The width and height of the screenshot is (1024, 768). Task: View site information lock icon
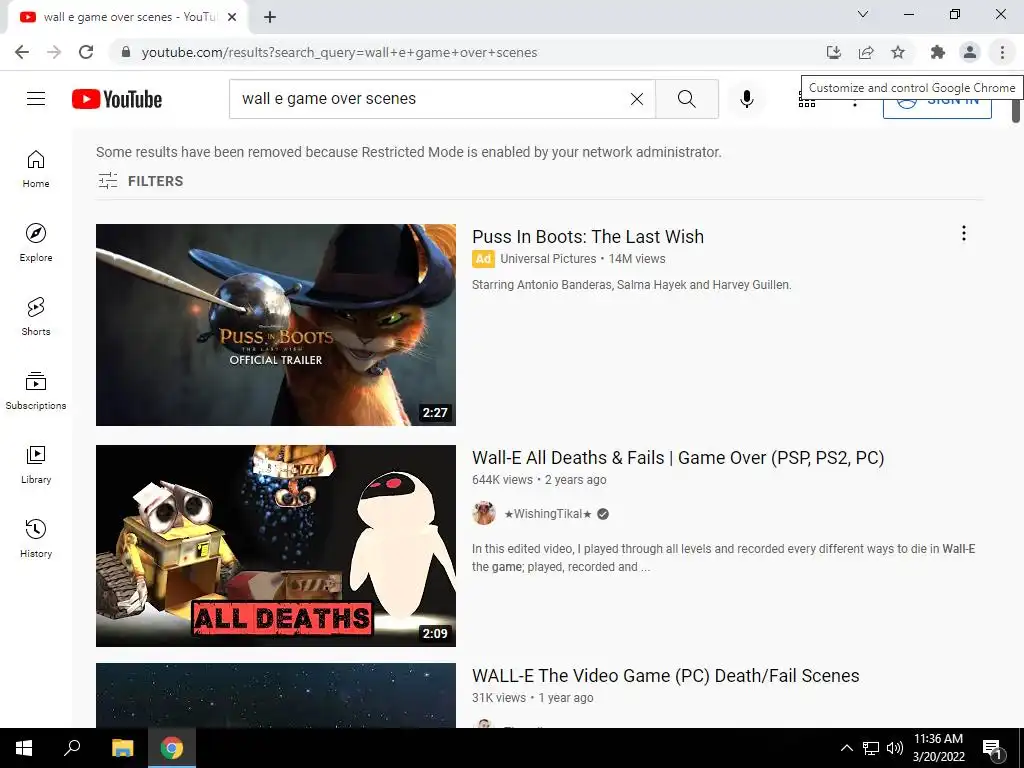[126, 52]
